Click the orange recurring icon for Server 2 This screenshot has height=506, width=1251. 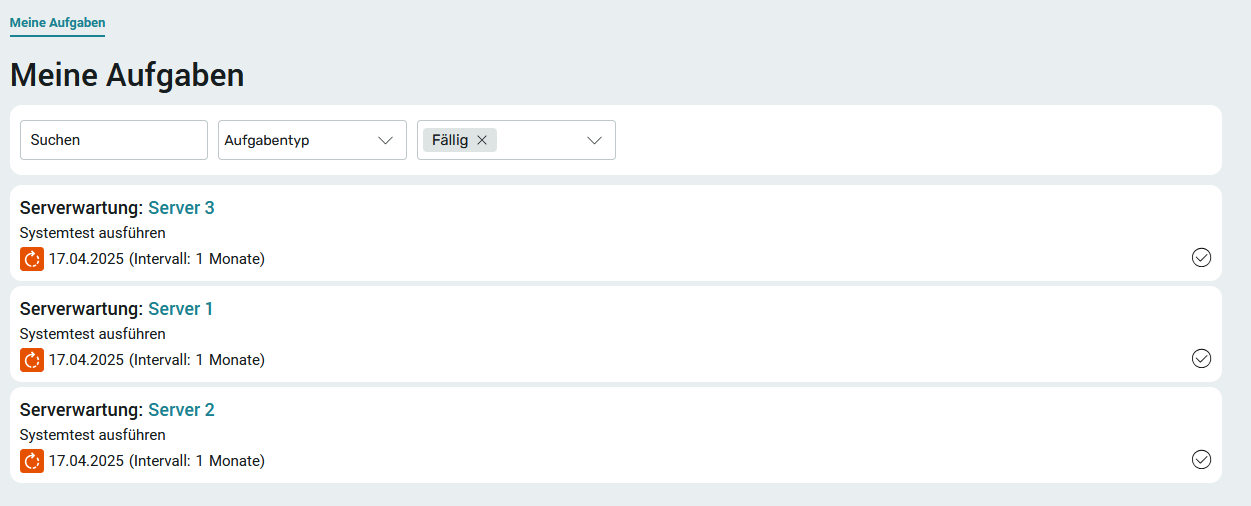tap(32, 461)
